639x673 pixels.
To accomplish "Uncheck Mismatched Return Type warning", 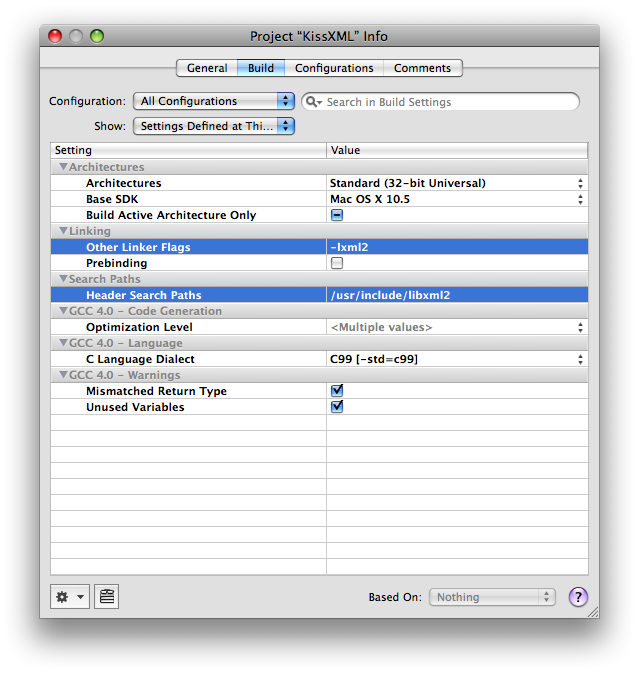I will coord(337,391).
